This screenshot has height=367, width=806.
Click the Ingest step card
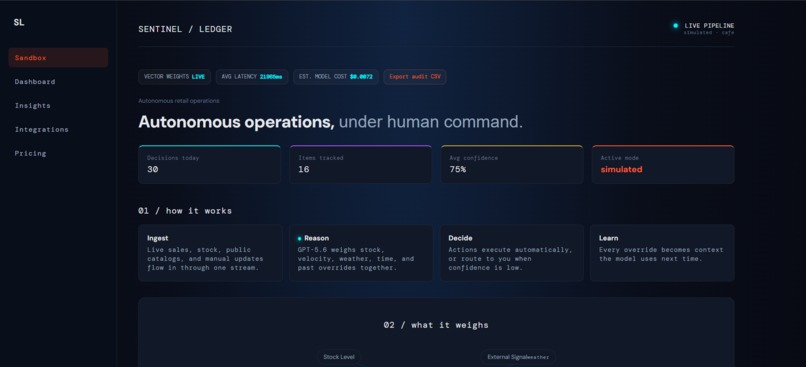click(x=210, y=253)
